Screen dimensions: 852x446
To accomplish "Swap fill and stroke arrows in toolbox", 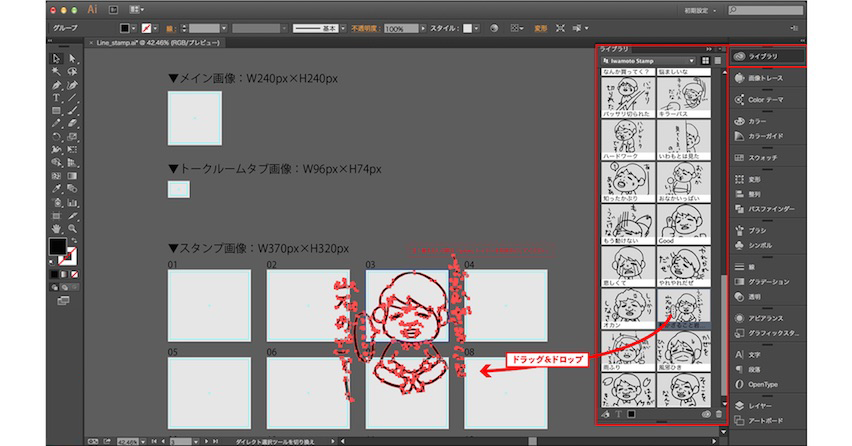I will tap(74, 240).
